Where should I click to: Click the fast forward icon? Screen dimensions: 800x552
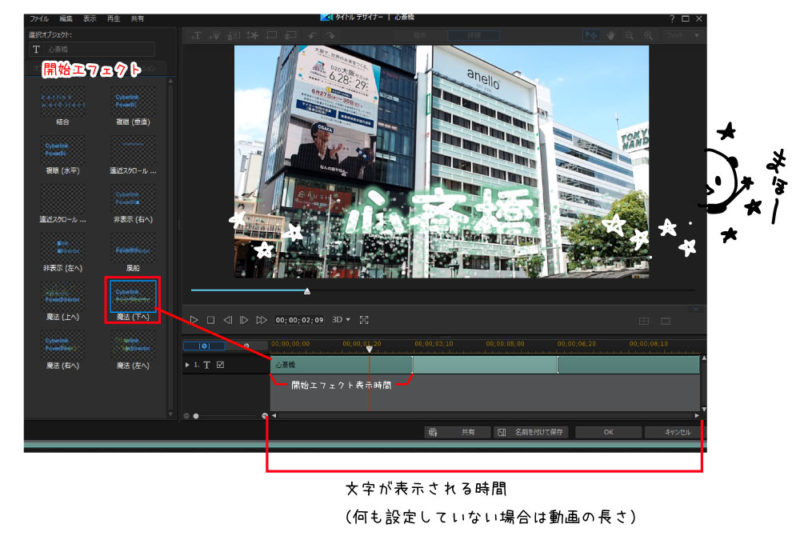[x=261, y=320]
